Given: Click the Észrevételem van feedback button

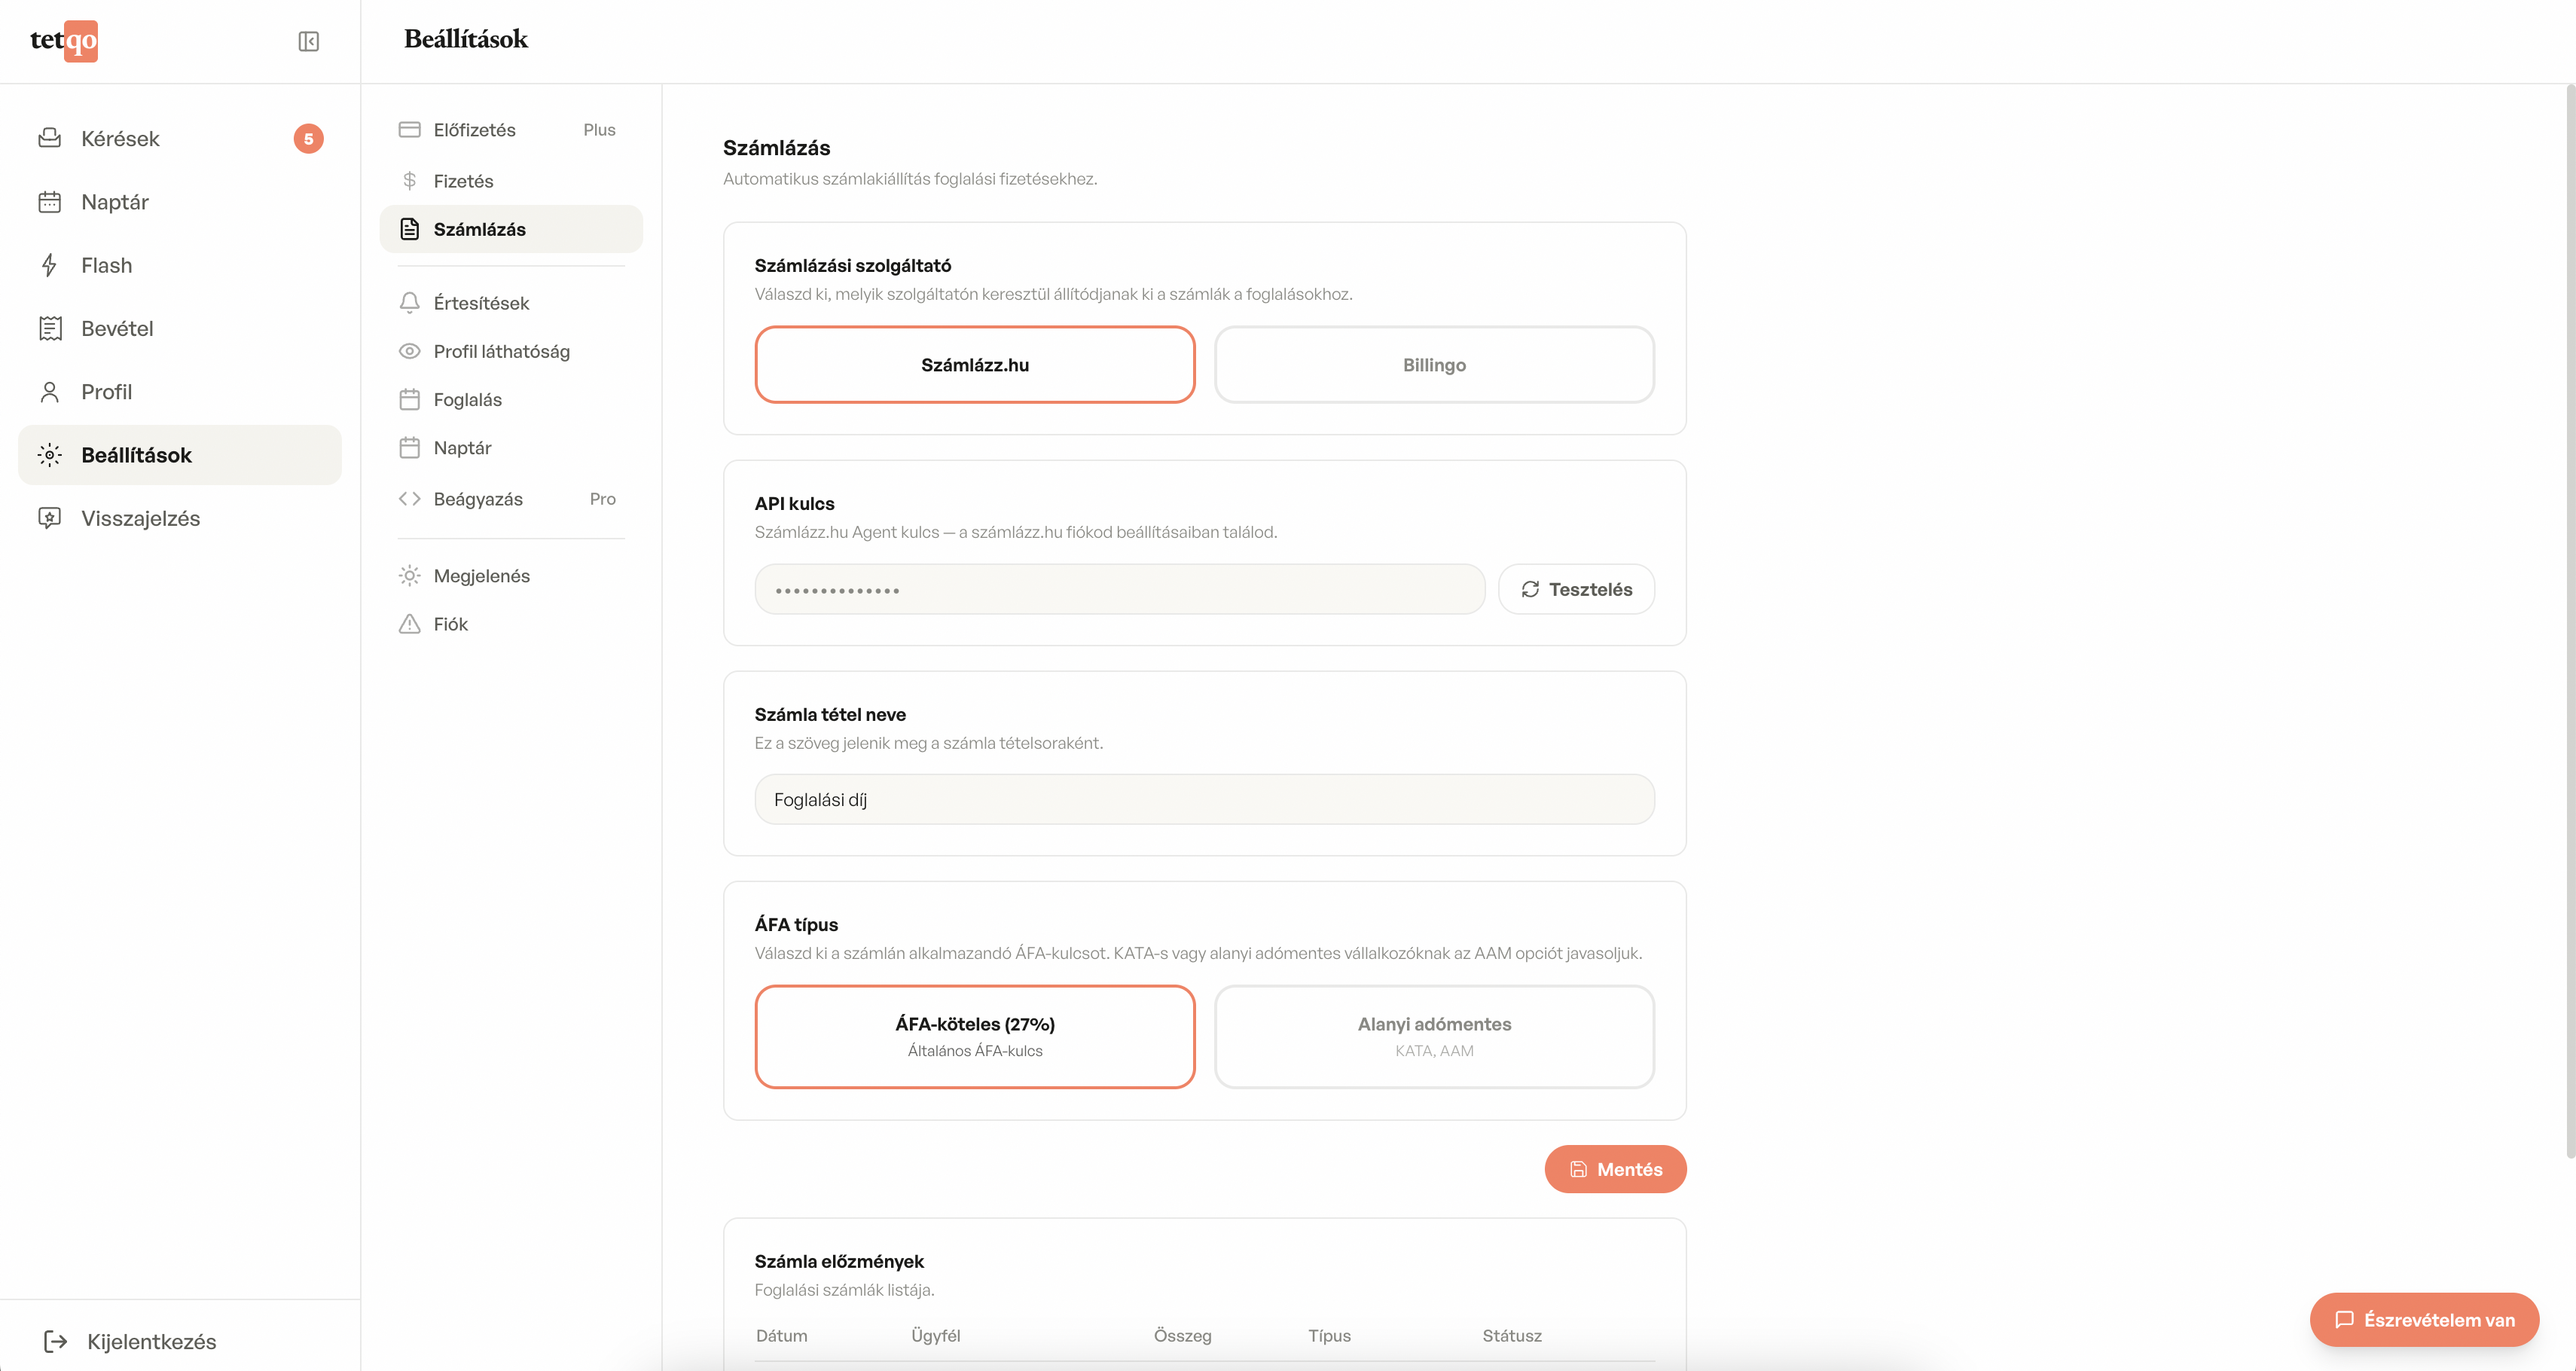Looking at the screenshot, I should (2424, 1320).
